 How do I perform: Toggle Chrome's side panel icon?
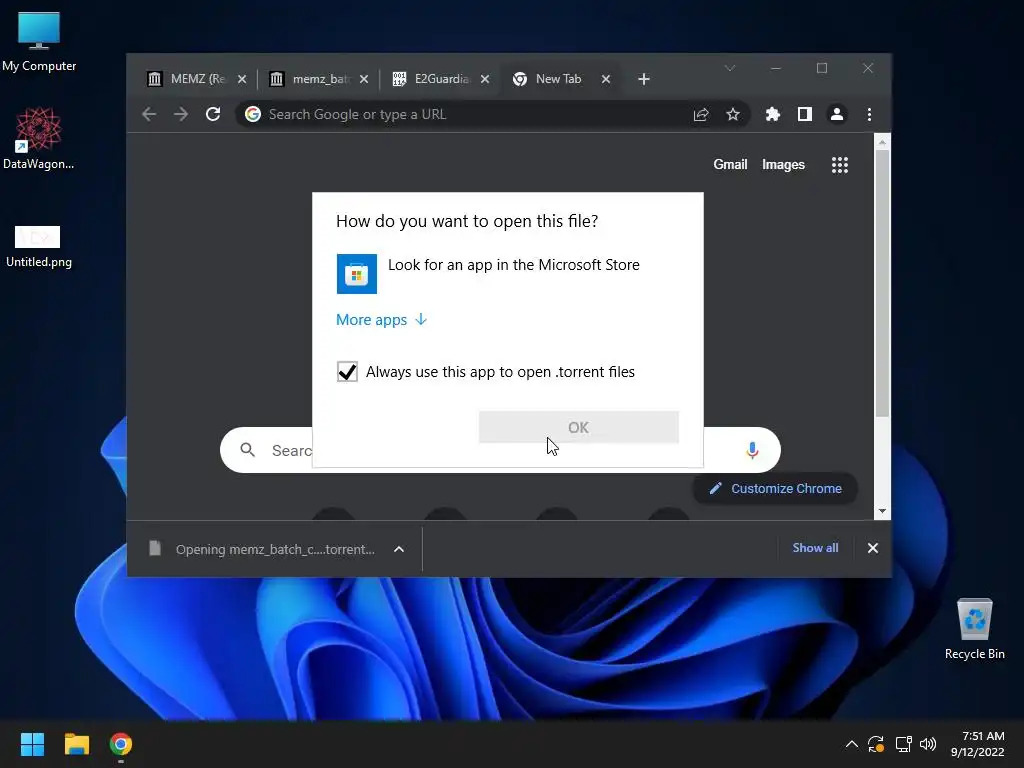click(805, 114)
